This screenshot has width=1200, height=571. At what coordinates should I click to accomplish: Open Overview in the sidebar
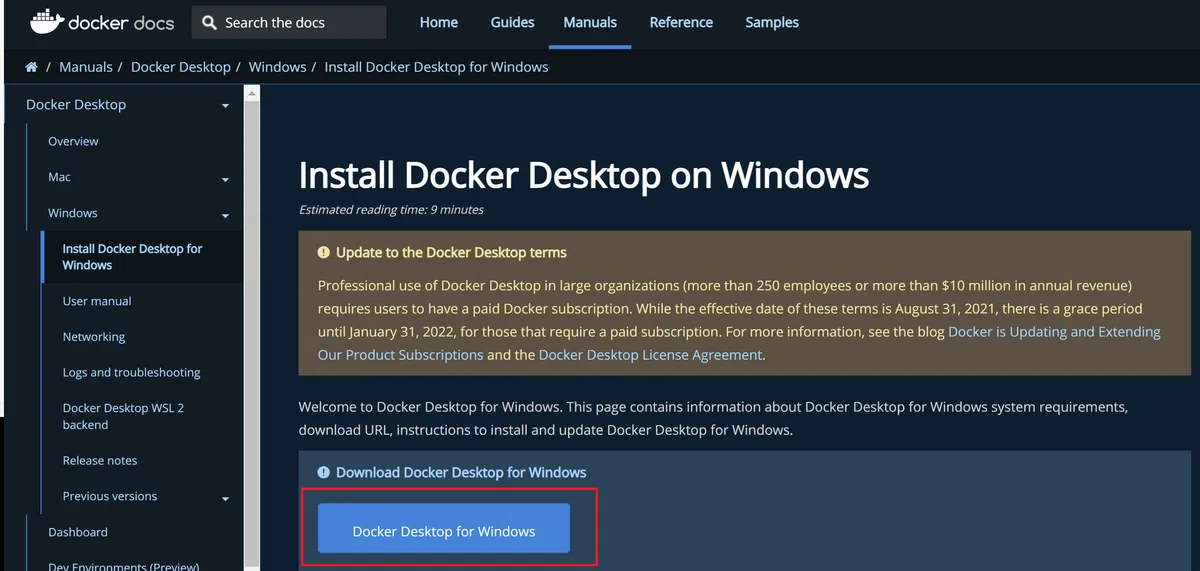coord(73,141)
